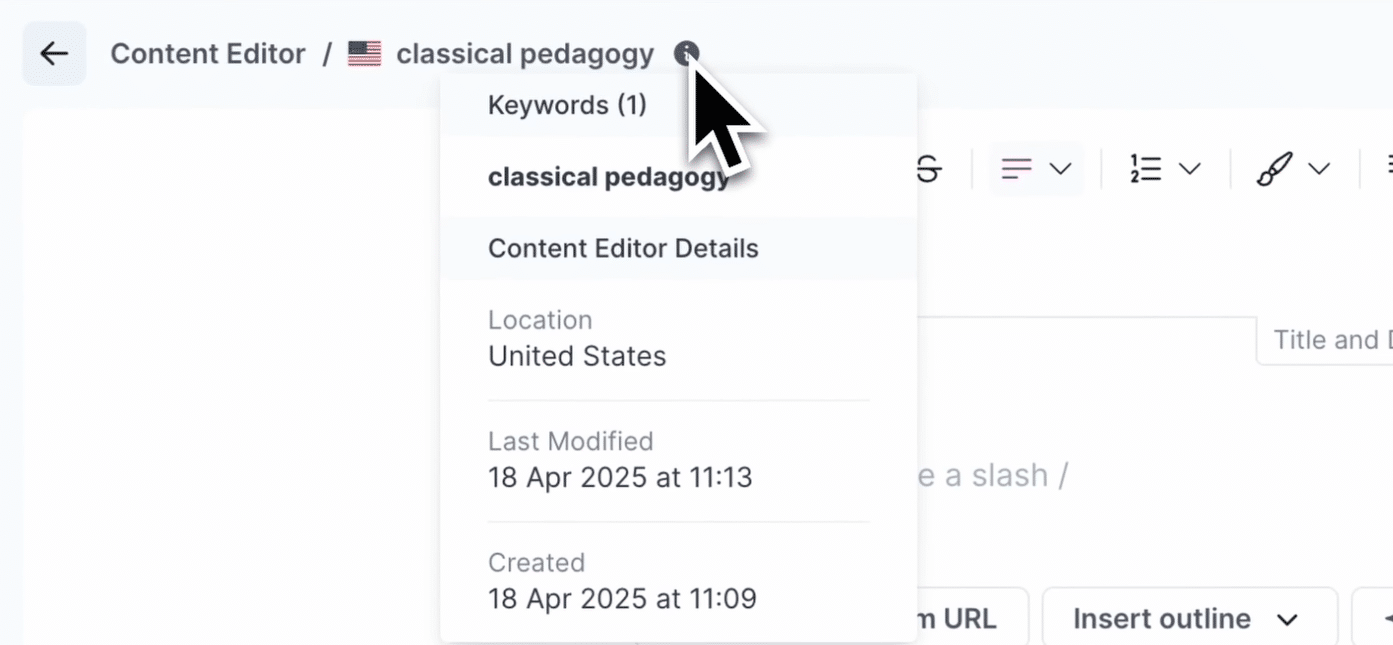This screenshot has width=1393, height=645.
Task: Go back using the left arrow button
Action: [x=54, y=53]
